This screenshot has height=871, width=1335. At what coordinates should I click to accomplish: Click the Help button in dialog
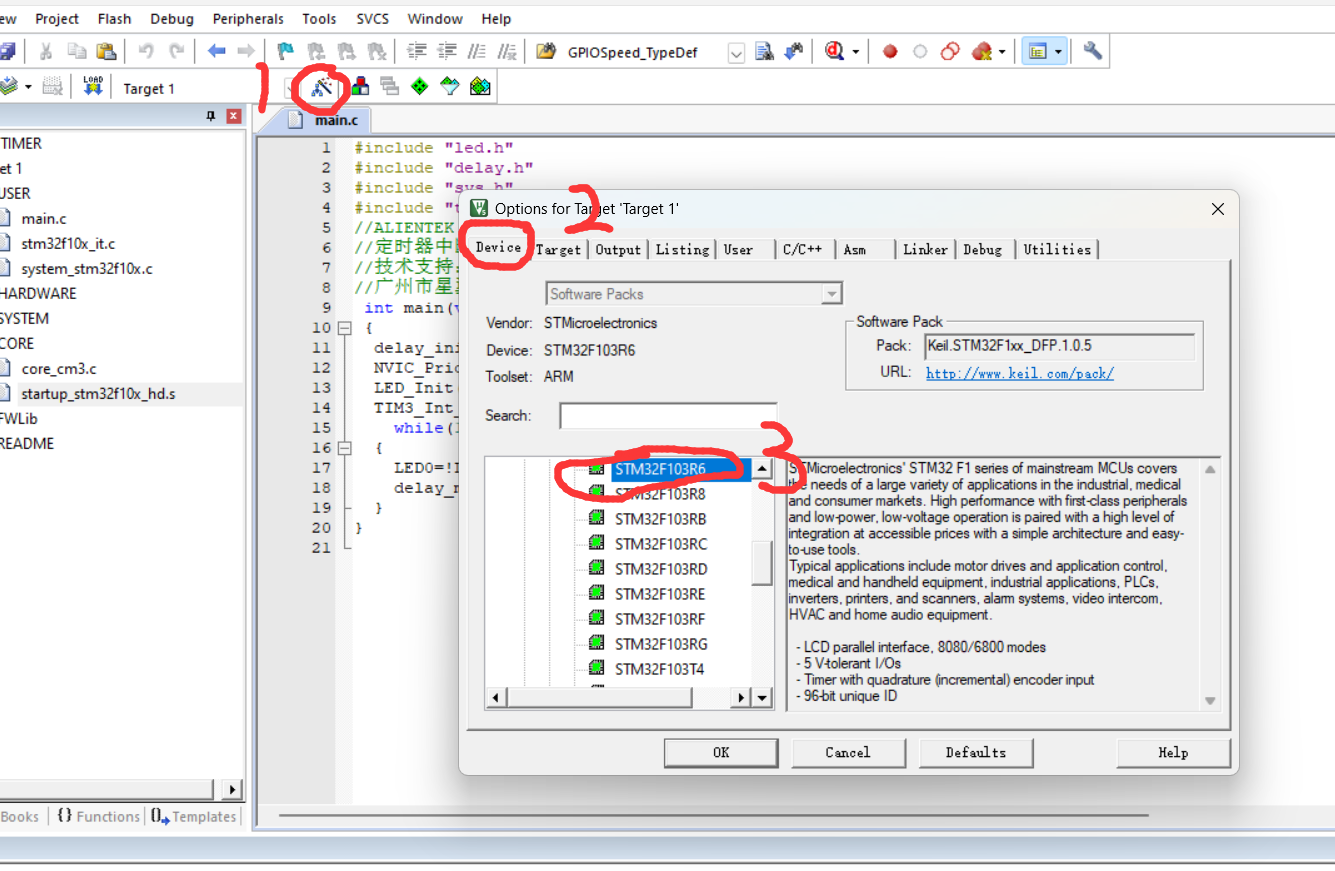tap(1173, 753)
